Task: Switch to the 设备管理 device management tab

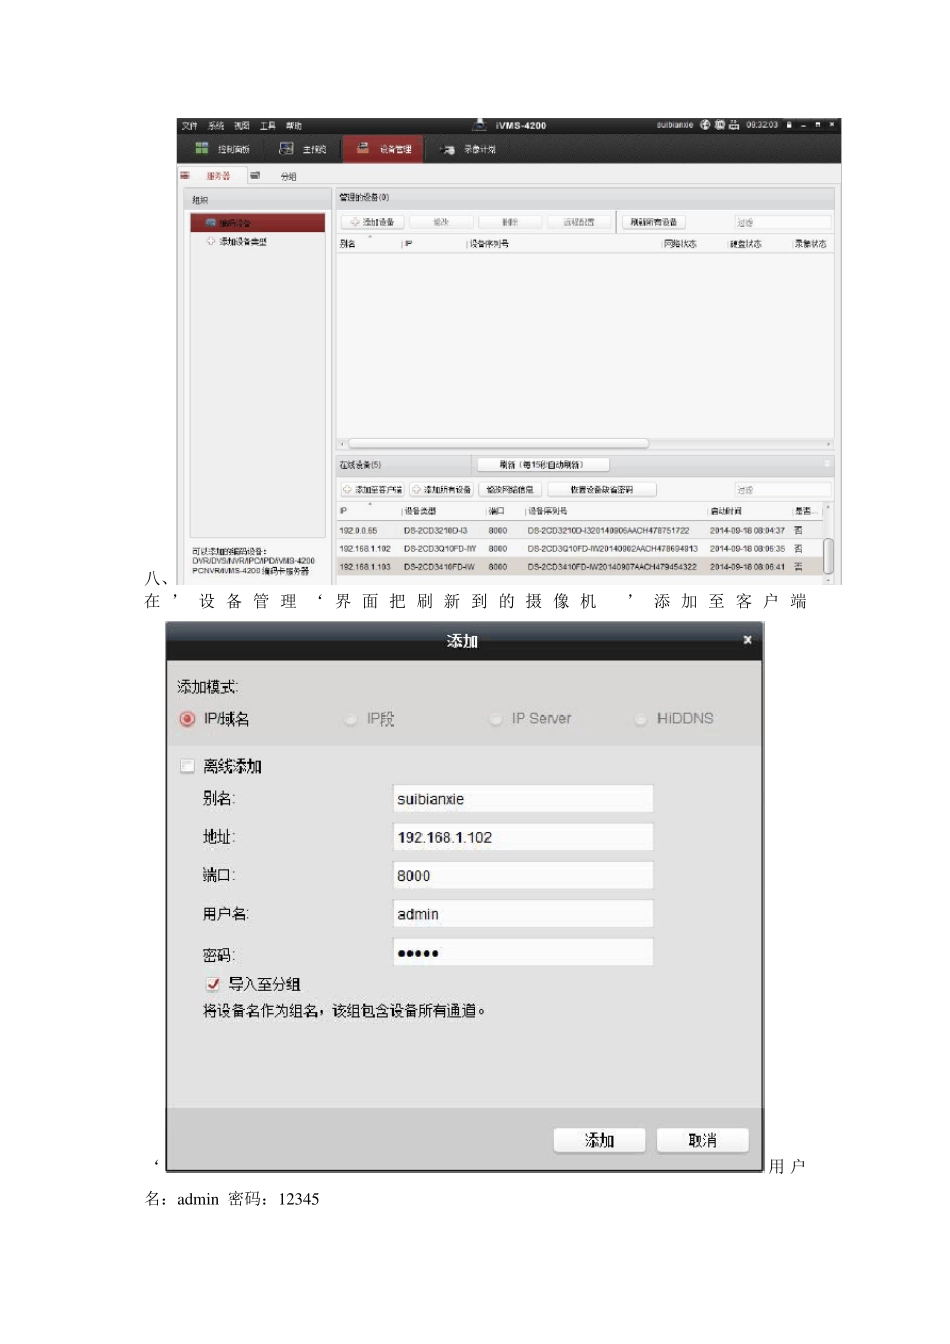Action: [383, 149]
